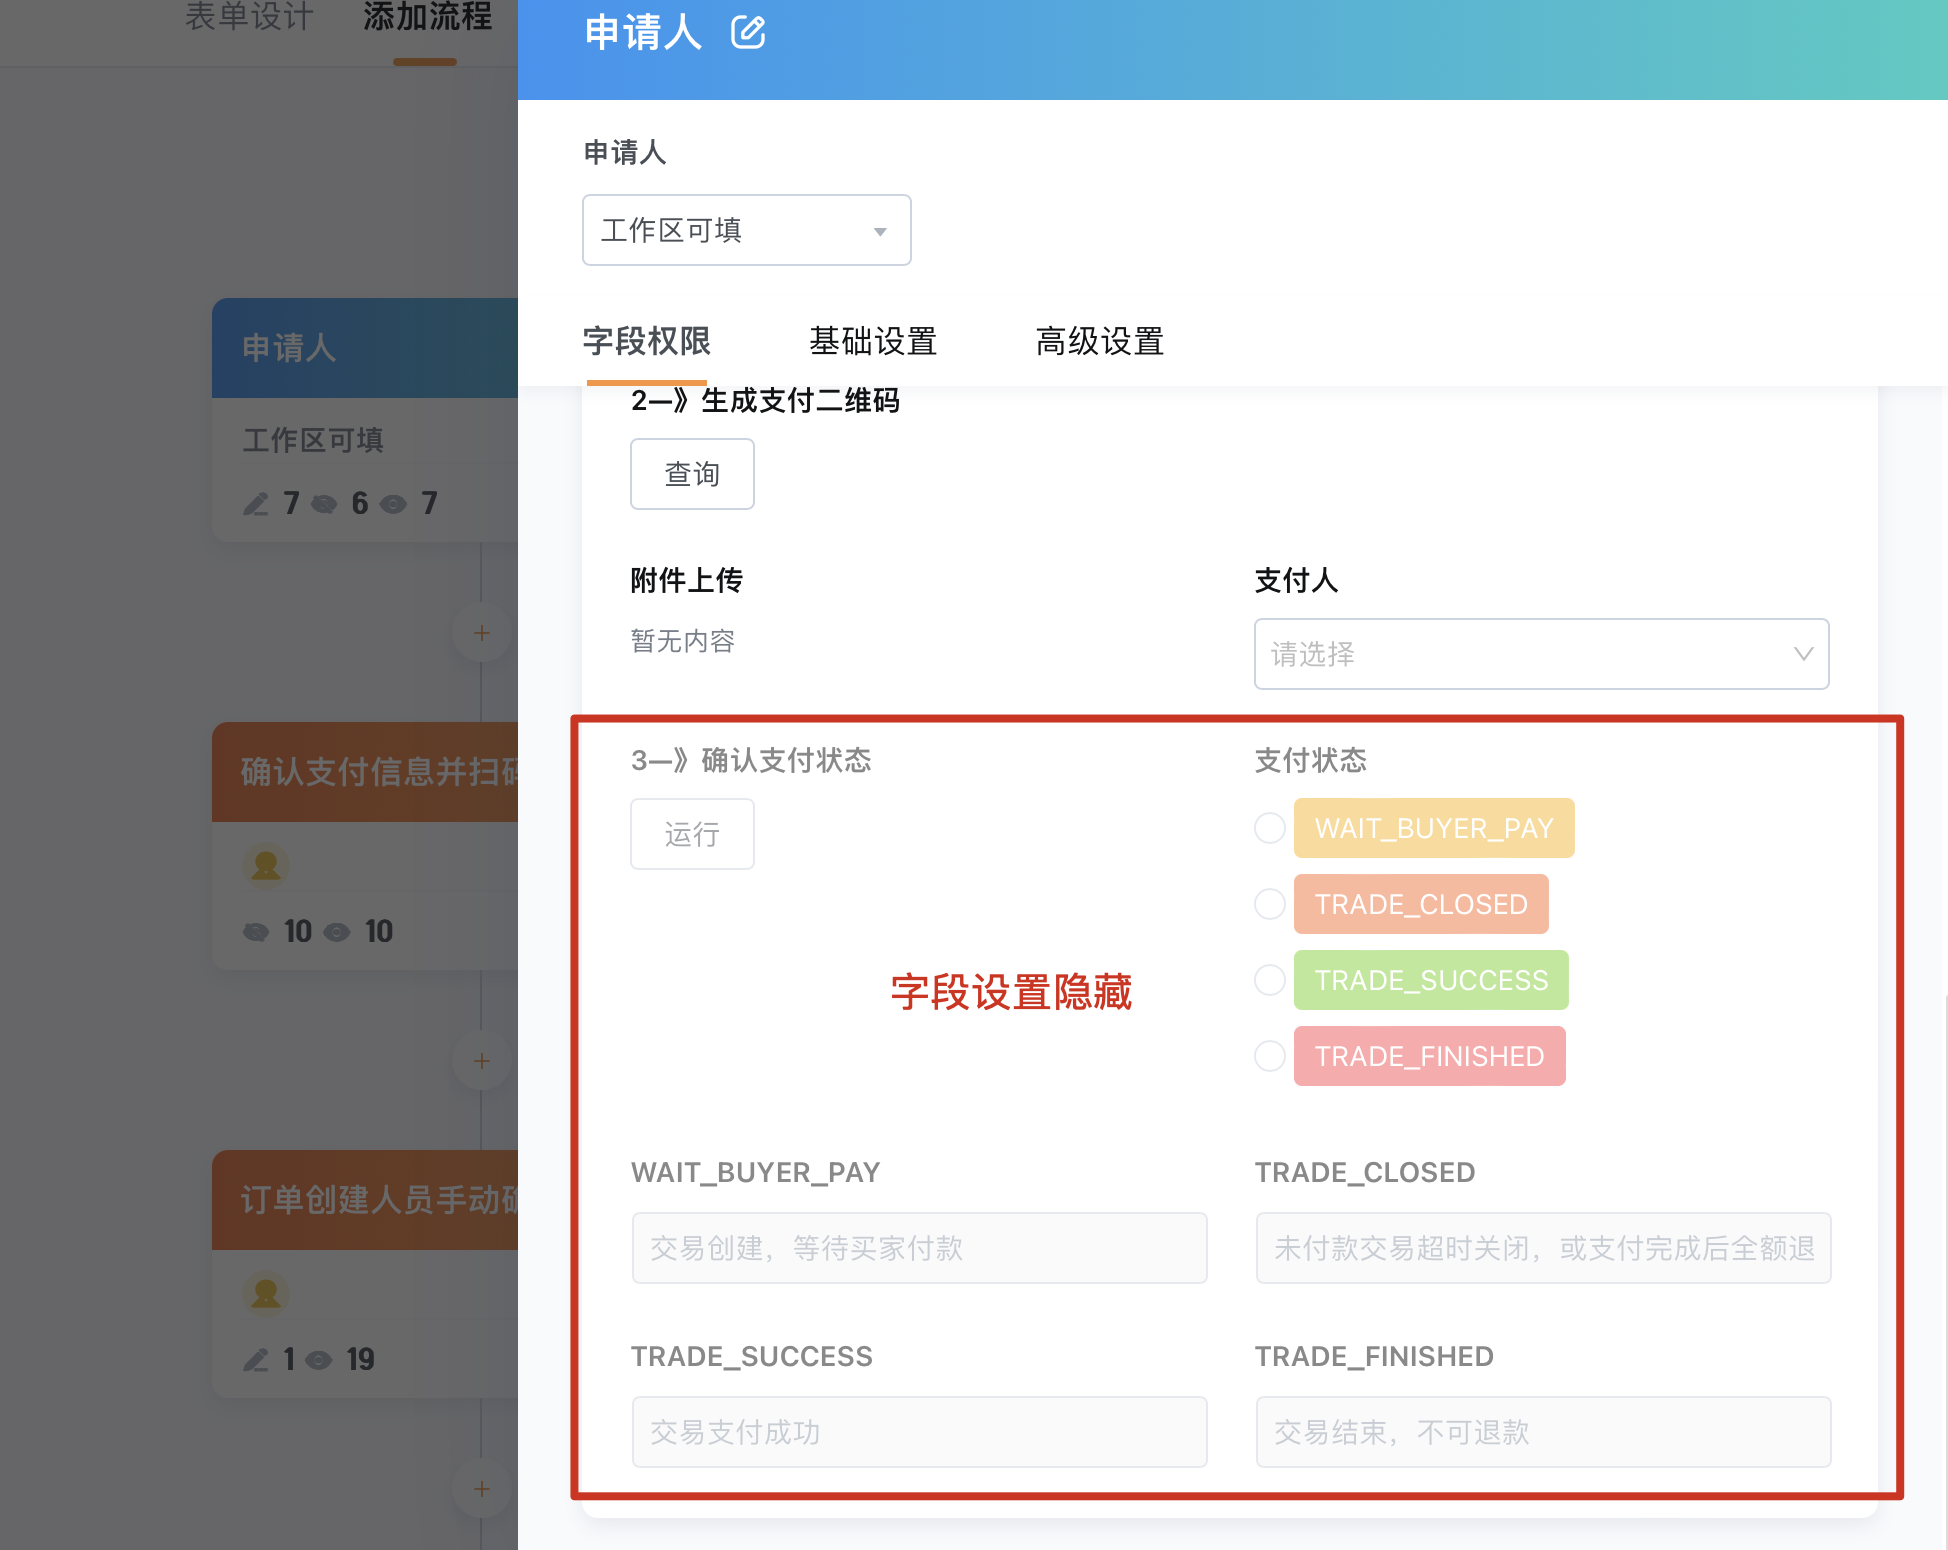This screenshot has height=1550, width=1948.
Task: Click the user avatar in 订单创建人员 node
Action: coord(266,1293)
